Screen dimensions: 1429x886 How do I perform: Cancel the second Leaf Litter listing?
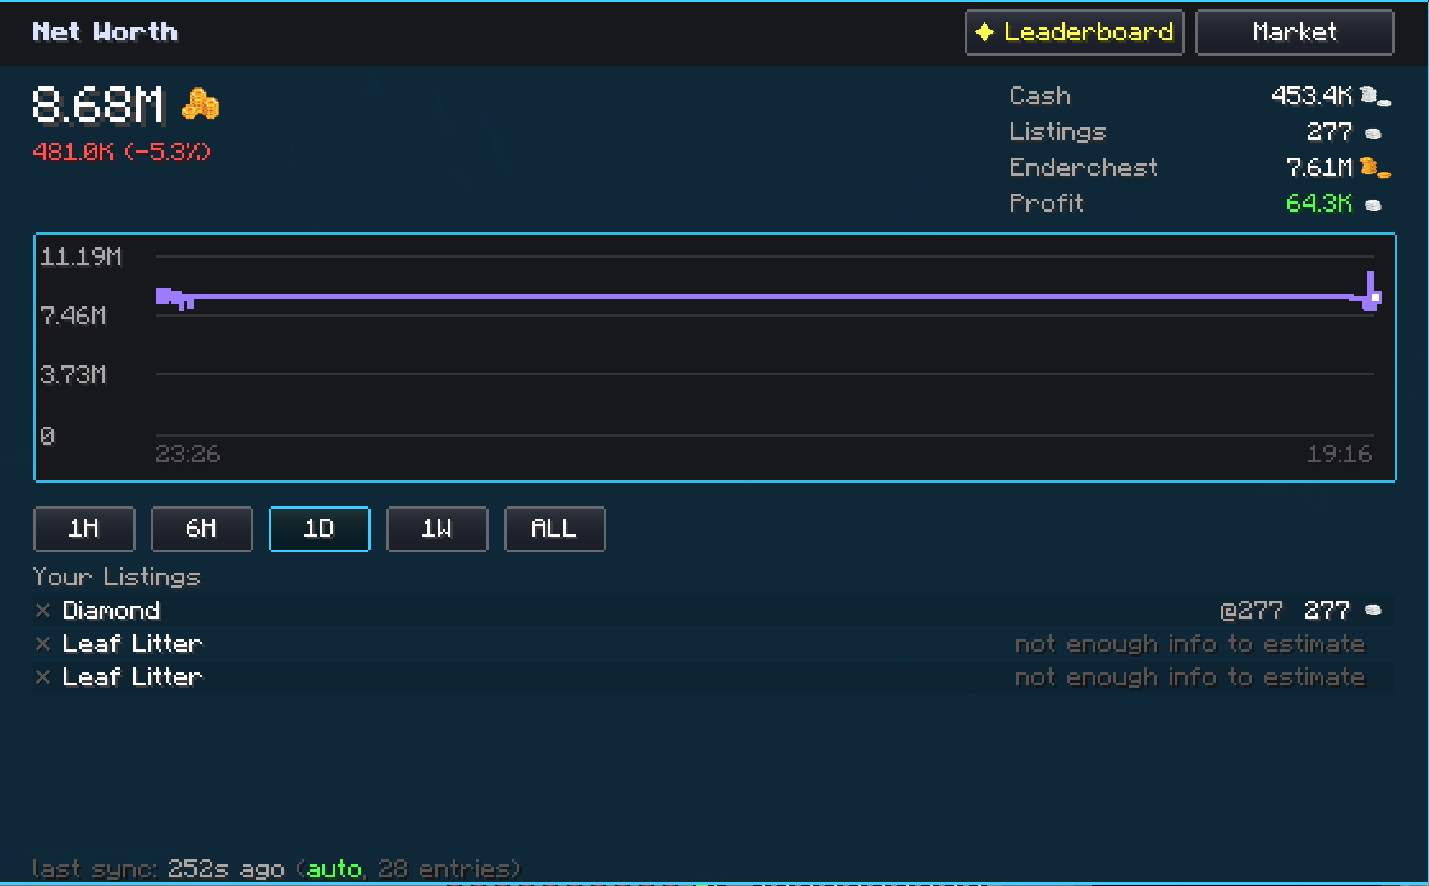point(43,677)
